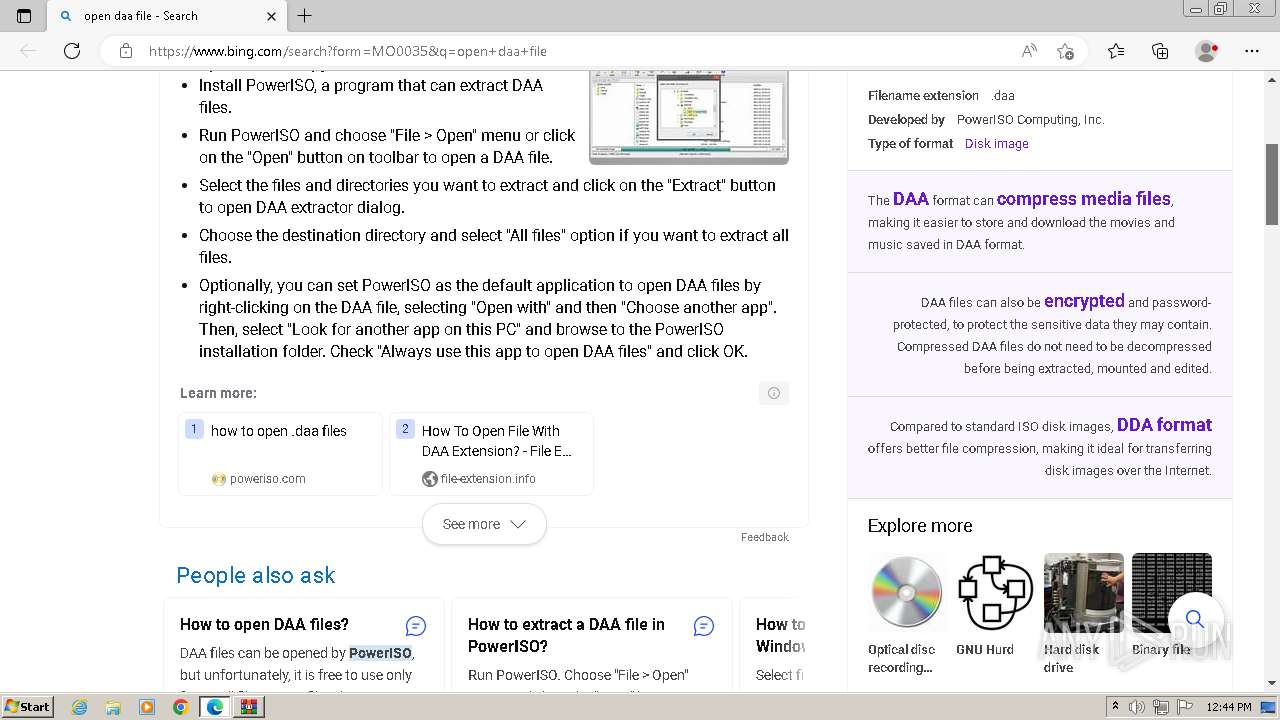This screenshot has height=720, width=1280.
Task: Open media player taskbar icon
Action: [147, 707]
